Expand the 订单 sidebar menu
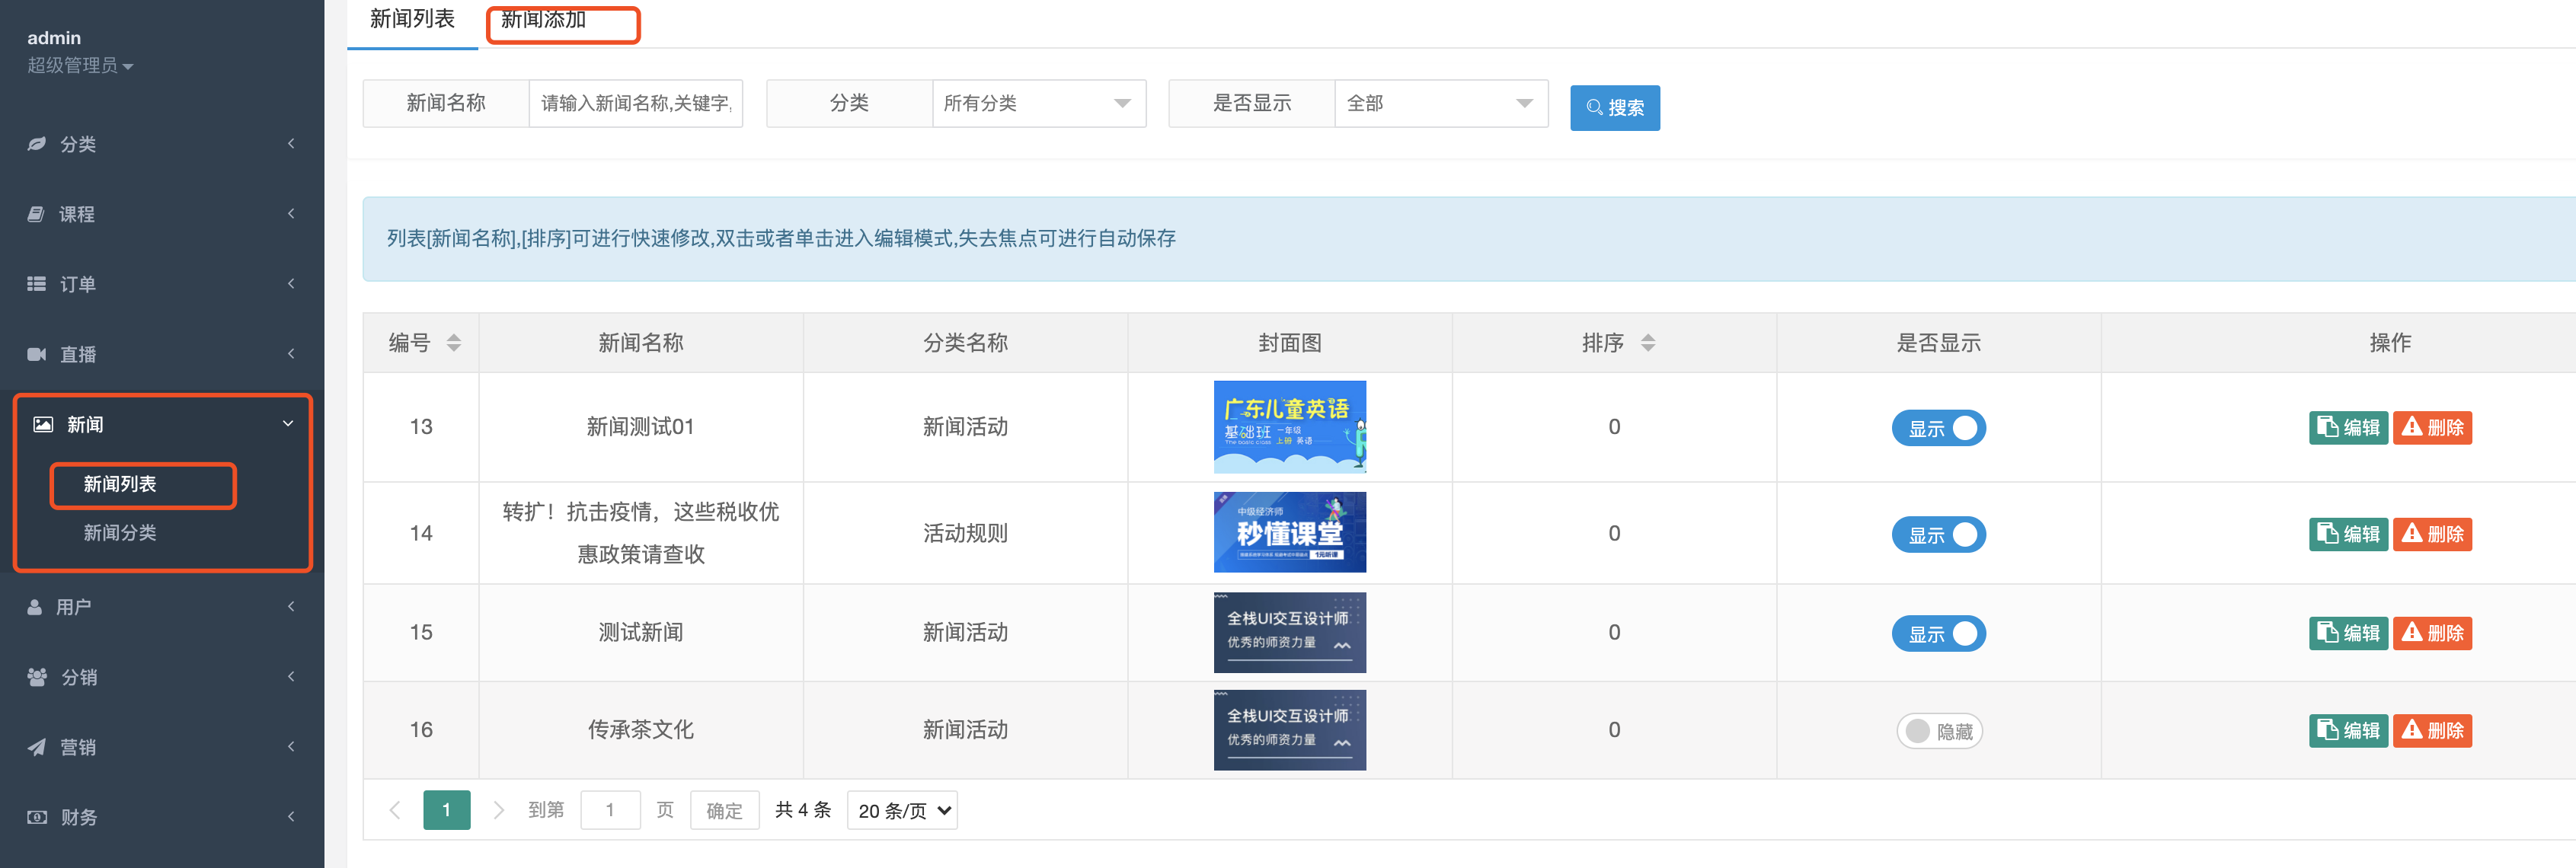 (162, 284)
